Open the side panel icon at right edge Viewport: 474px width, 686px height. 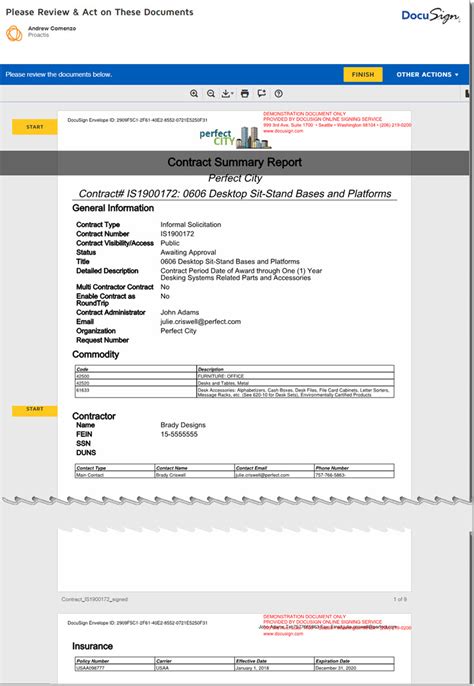(467, 93)
